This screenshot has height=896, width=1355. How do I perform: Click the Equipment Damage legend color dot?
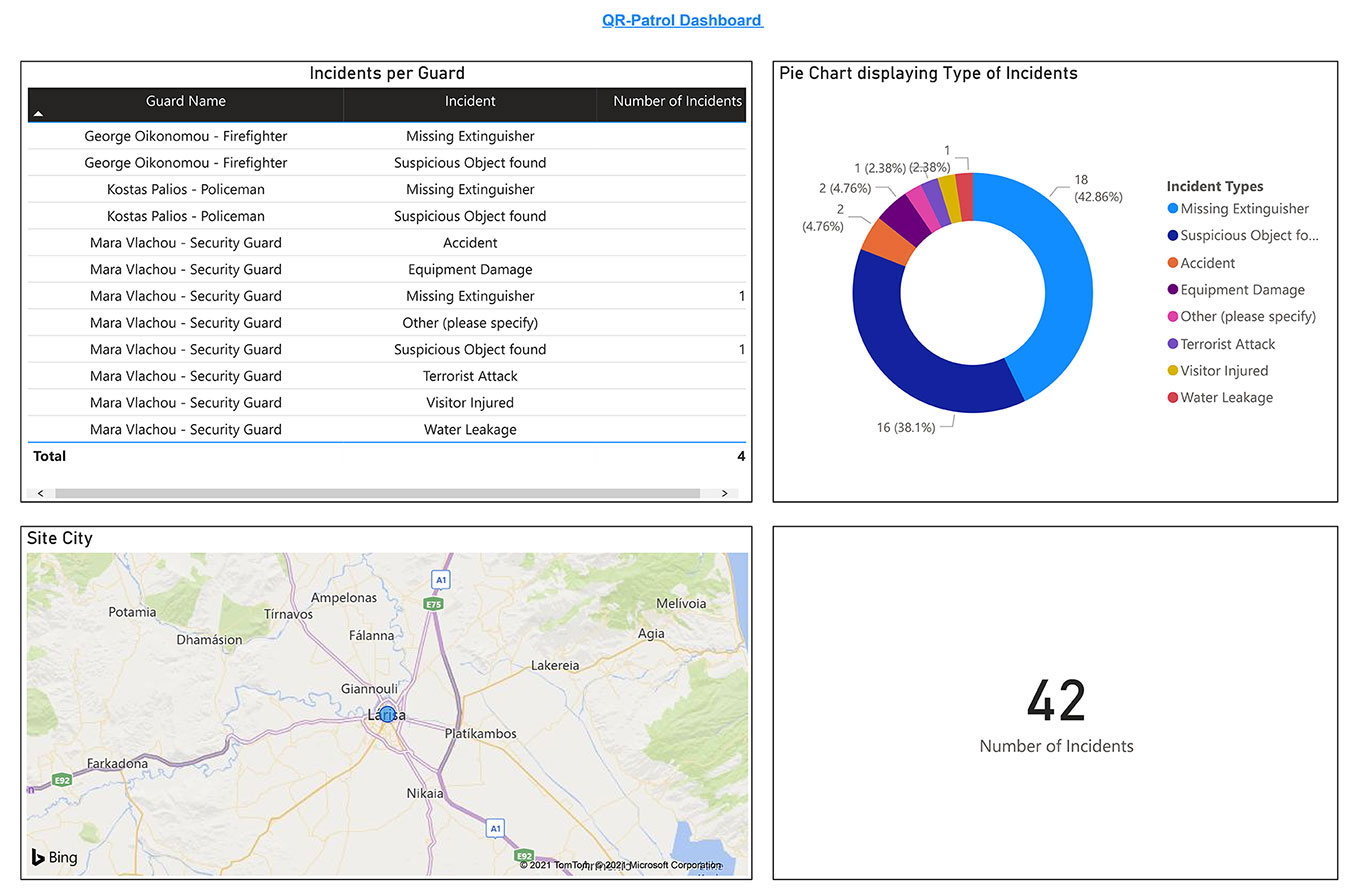pyautogui.click(x=1172, y=290)
